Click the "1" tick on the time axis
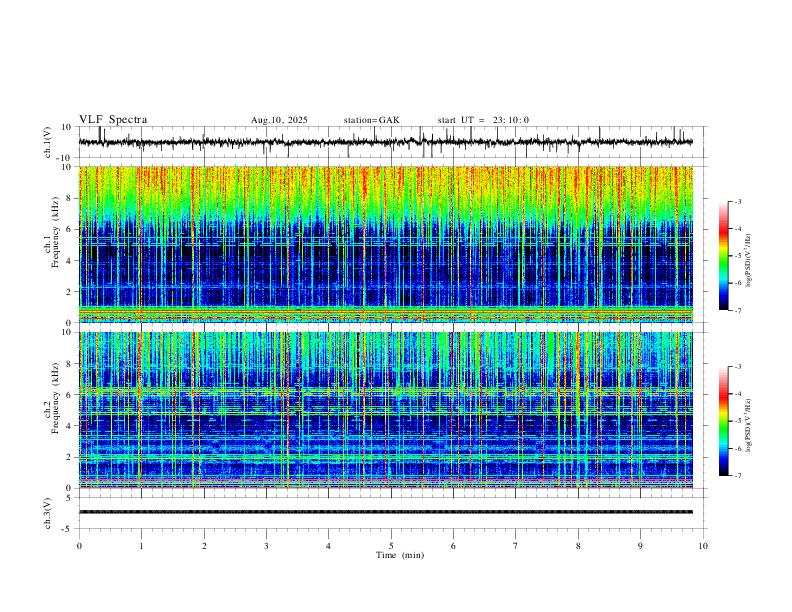Viewport: 792px width, 612px height. coord(141,546)
